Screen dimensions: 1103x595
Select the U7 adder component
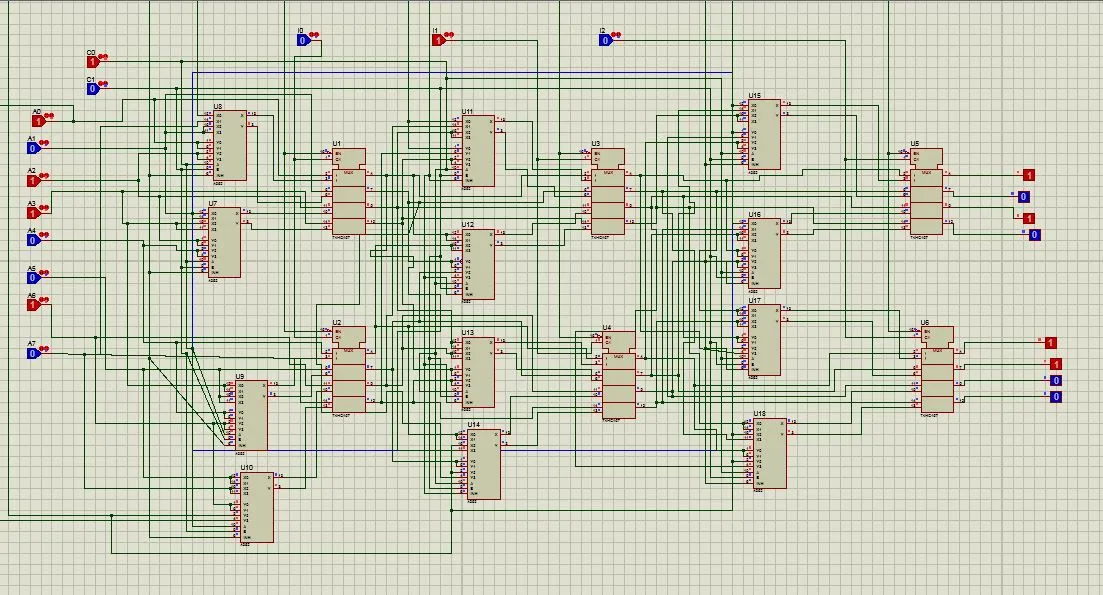pos(226,242)
